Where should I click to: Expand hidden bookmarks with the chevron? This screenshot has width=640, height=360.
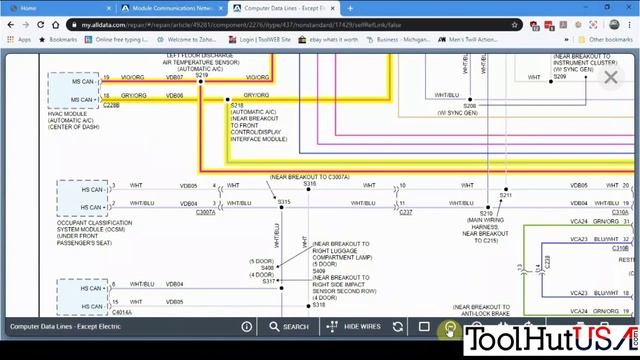(566, 40)
